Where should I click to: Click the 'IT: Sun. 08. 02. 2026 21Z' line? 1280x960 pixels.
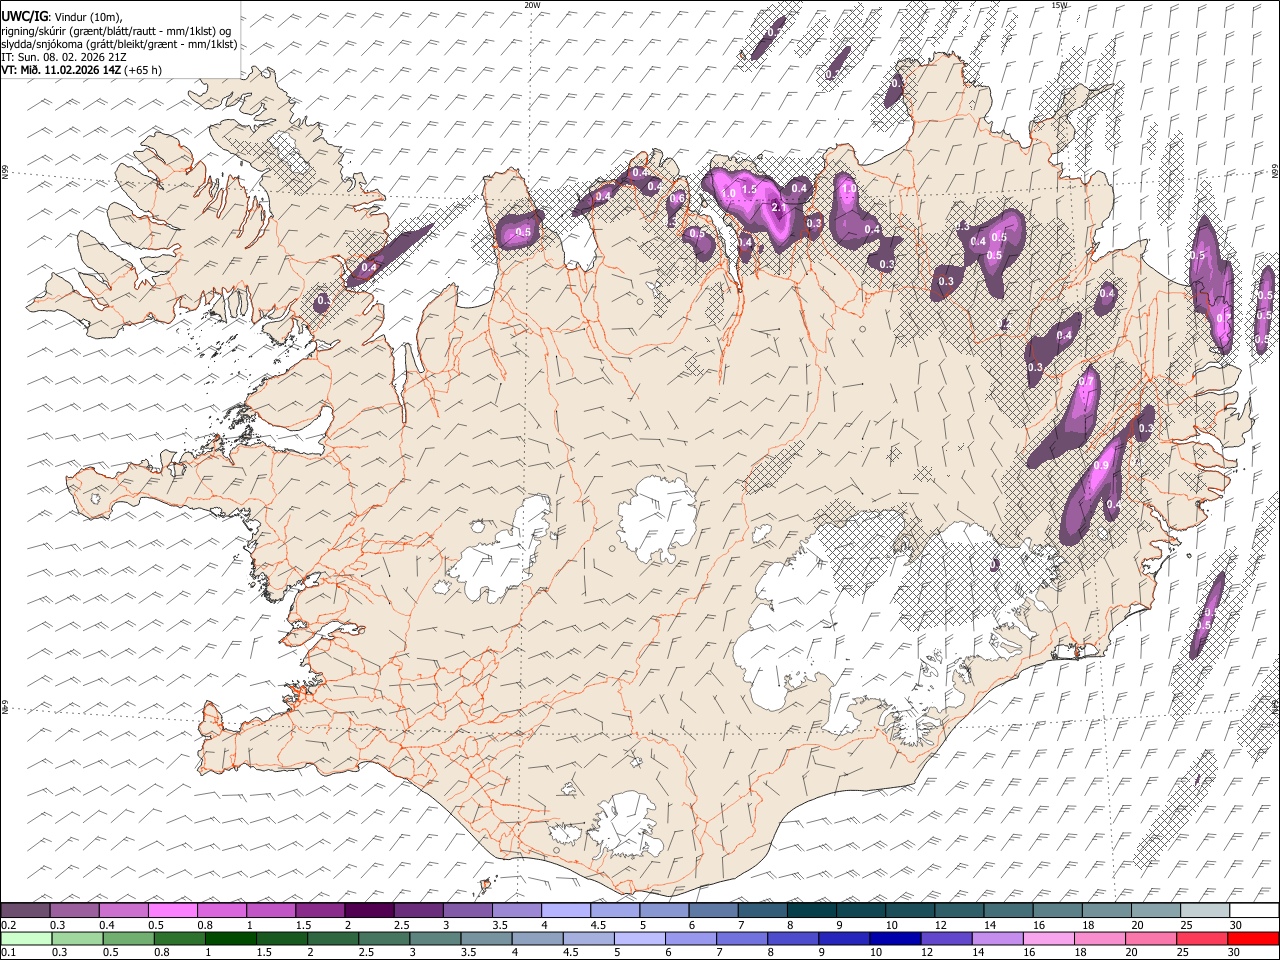tap(64, 57)
